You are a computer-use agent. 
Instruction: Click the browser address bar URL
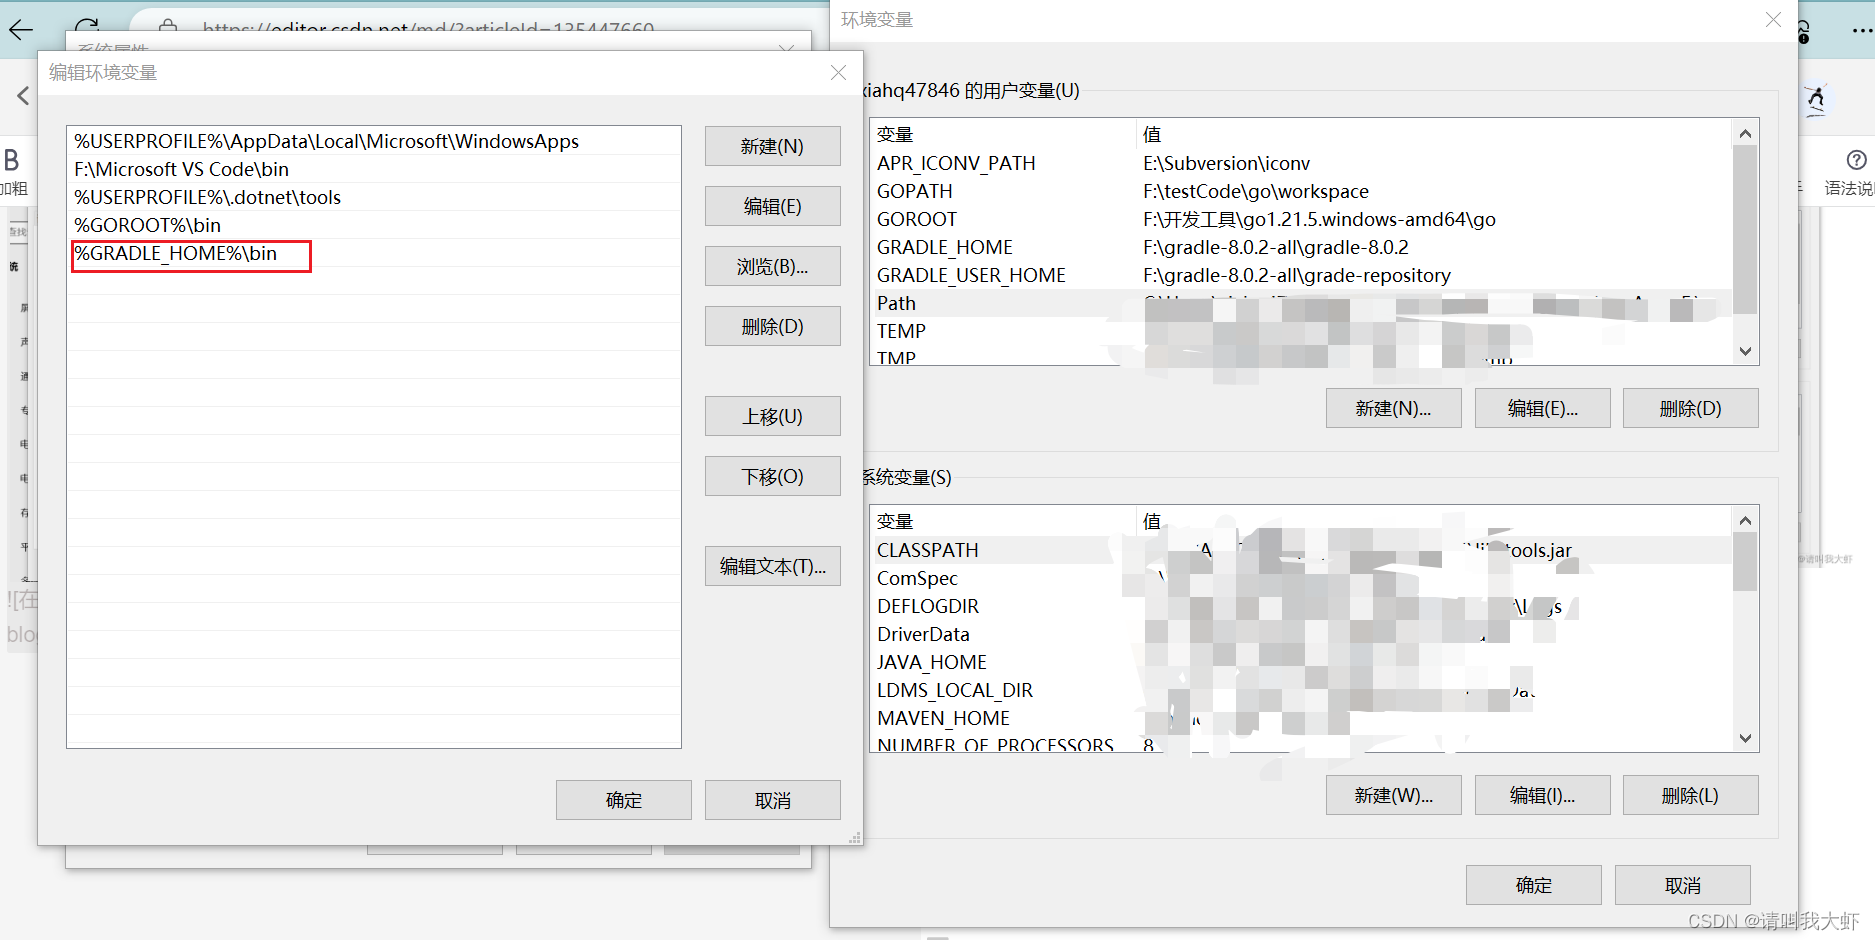(428, 28)
